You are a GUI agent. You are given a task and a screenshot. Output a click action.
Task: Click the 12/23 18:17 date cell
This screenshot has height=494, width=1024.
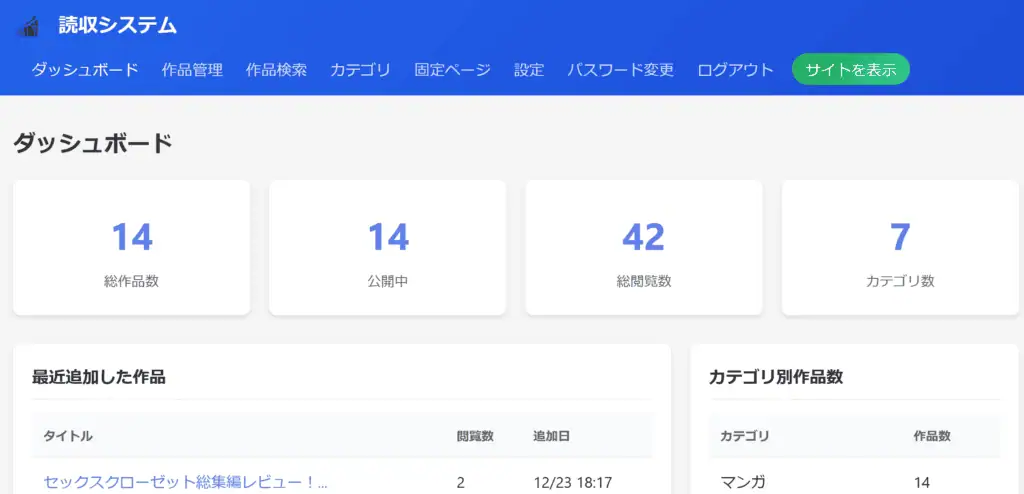572,483
